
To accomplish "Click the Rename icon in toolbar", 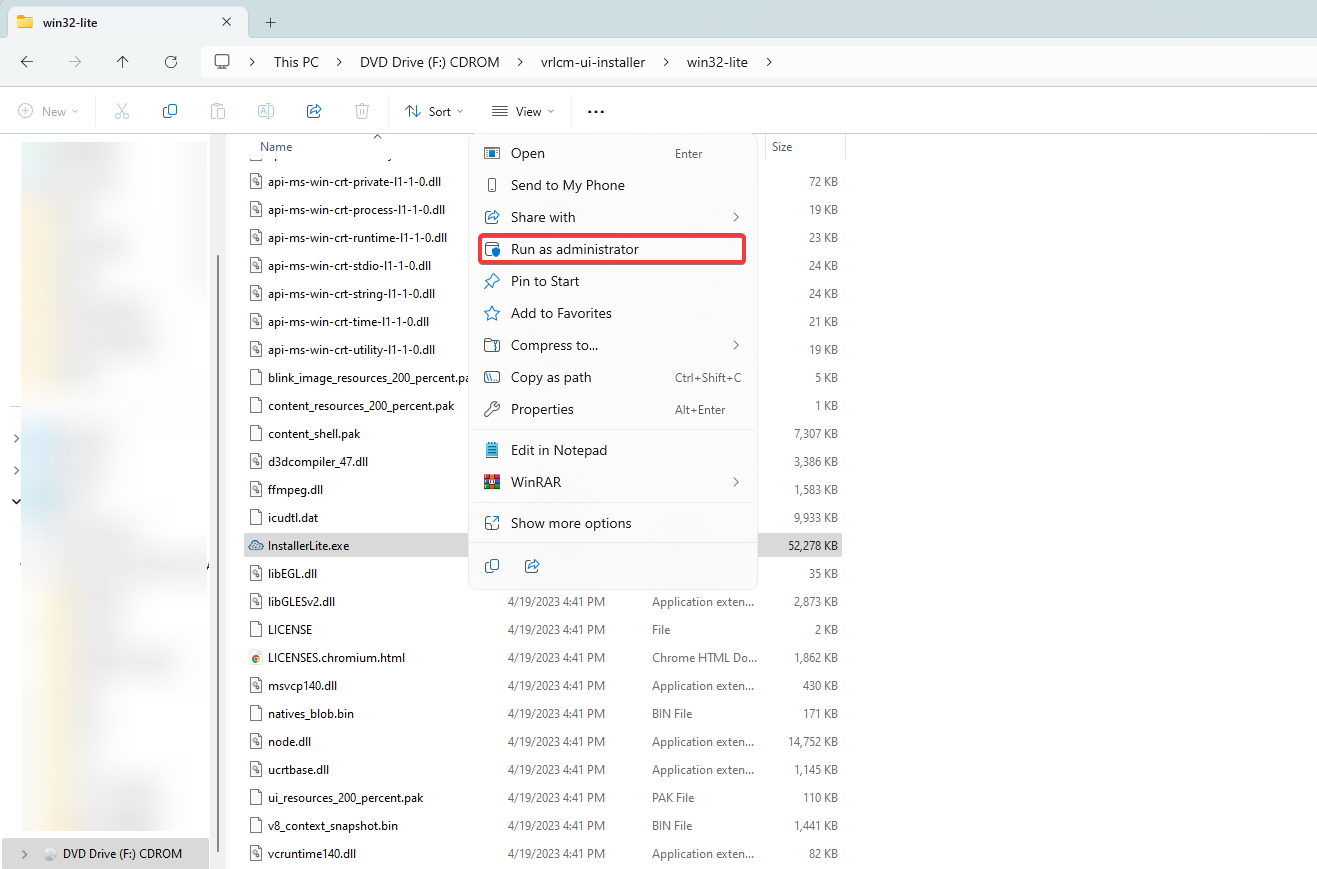I will (266, 111).
